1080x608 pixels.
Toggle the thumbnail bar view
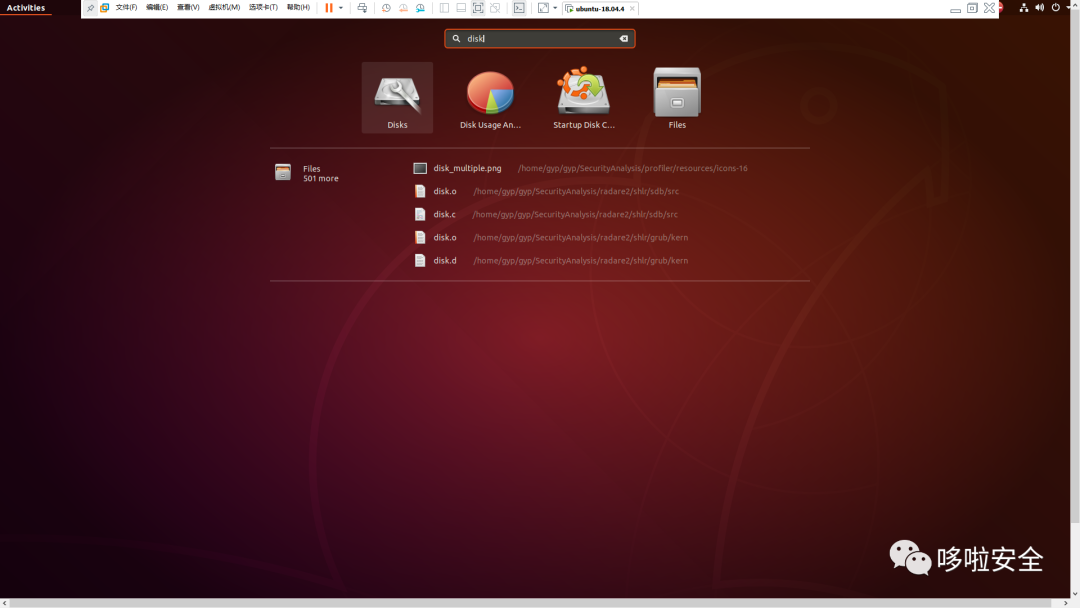[x=461, y=8]
